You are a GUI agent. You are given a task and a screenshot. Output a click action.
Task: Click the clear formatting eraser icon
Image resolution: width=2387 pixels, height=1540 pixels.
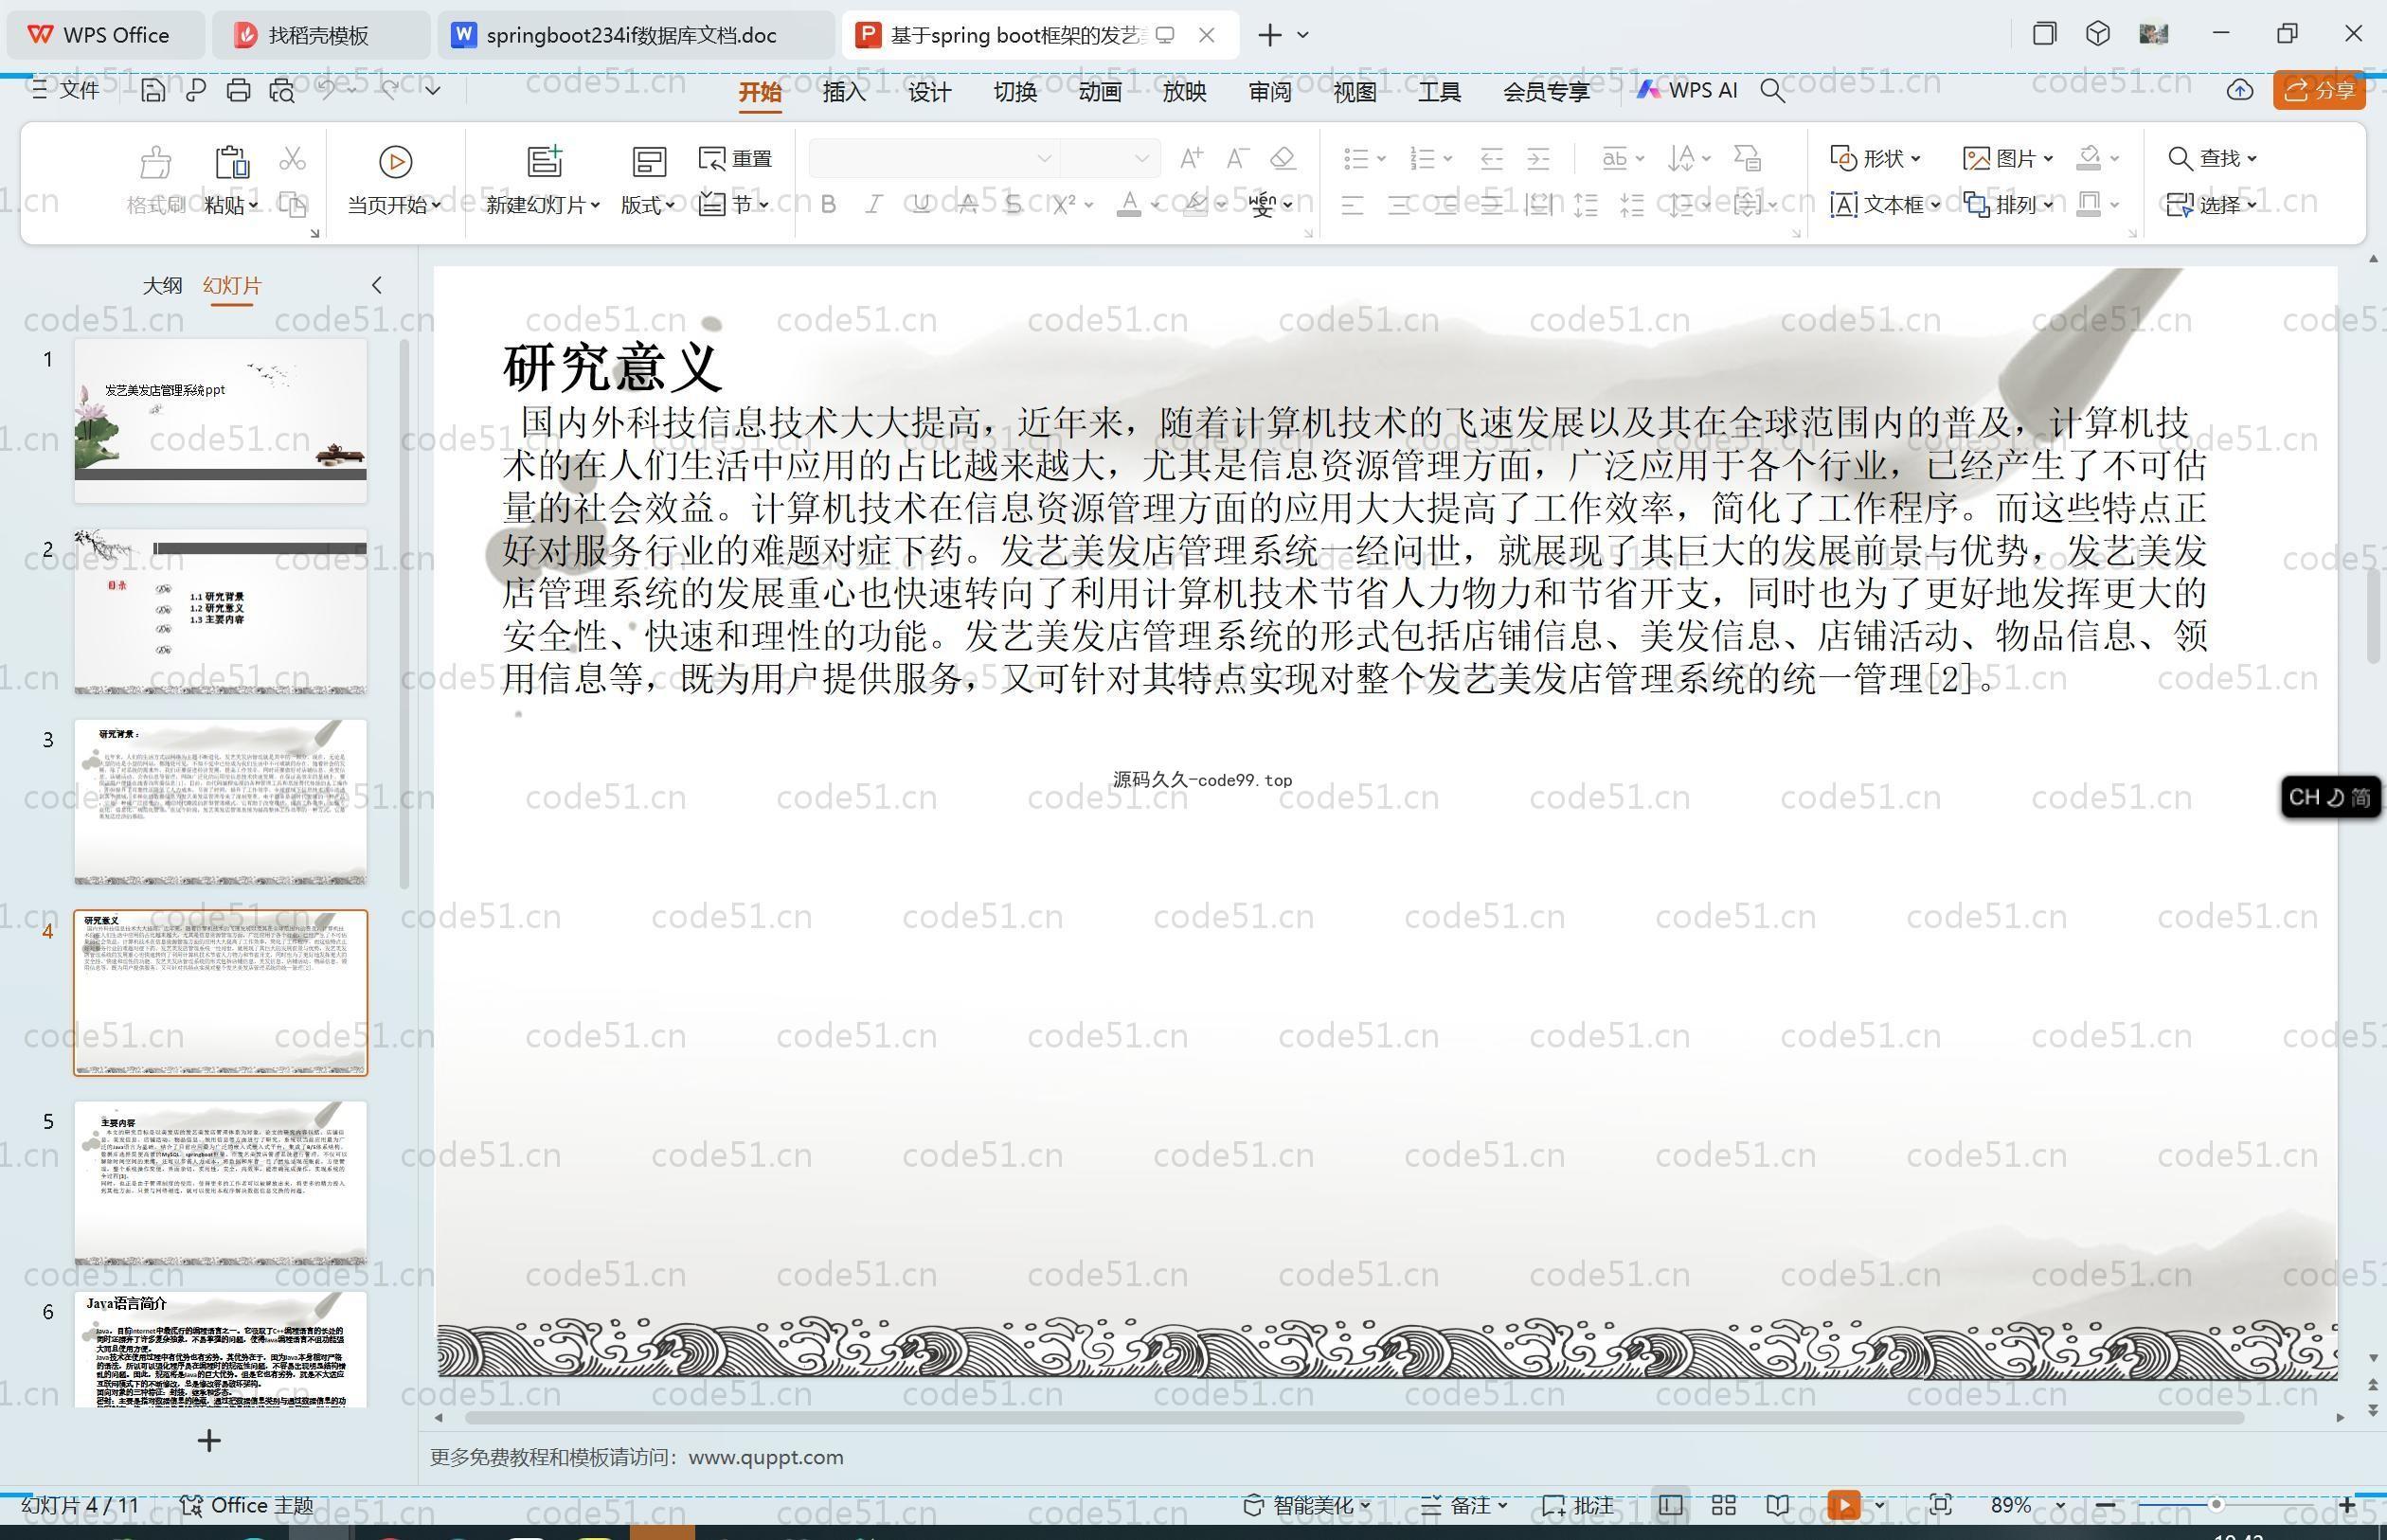1283,158
